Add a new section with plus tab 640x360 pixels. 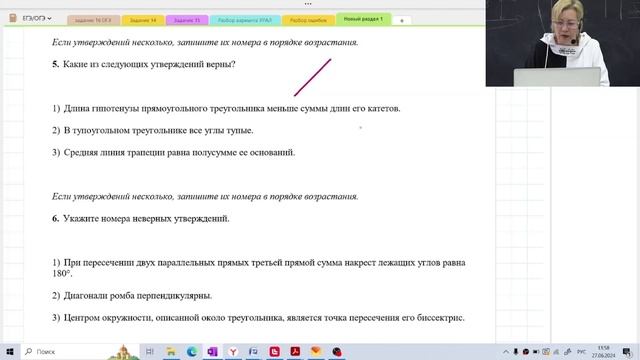point(402,20)
